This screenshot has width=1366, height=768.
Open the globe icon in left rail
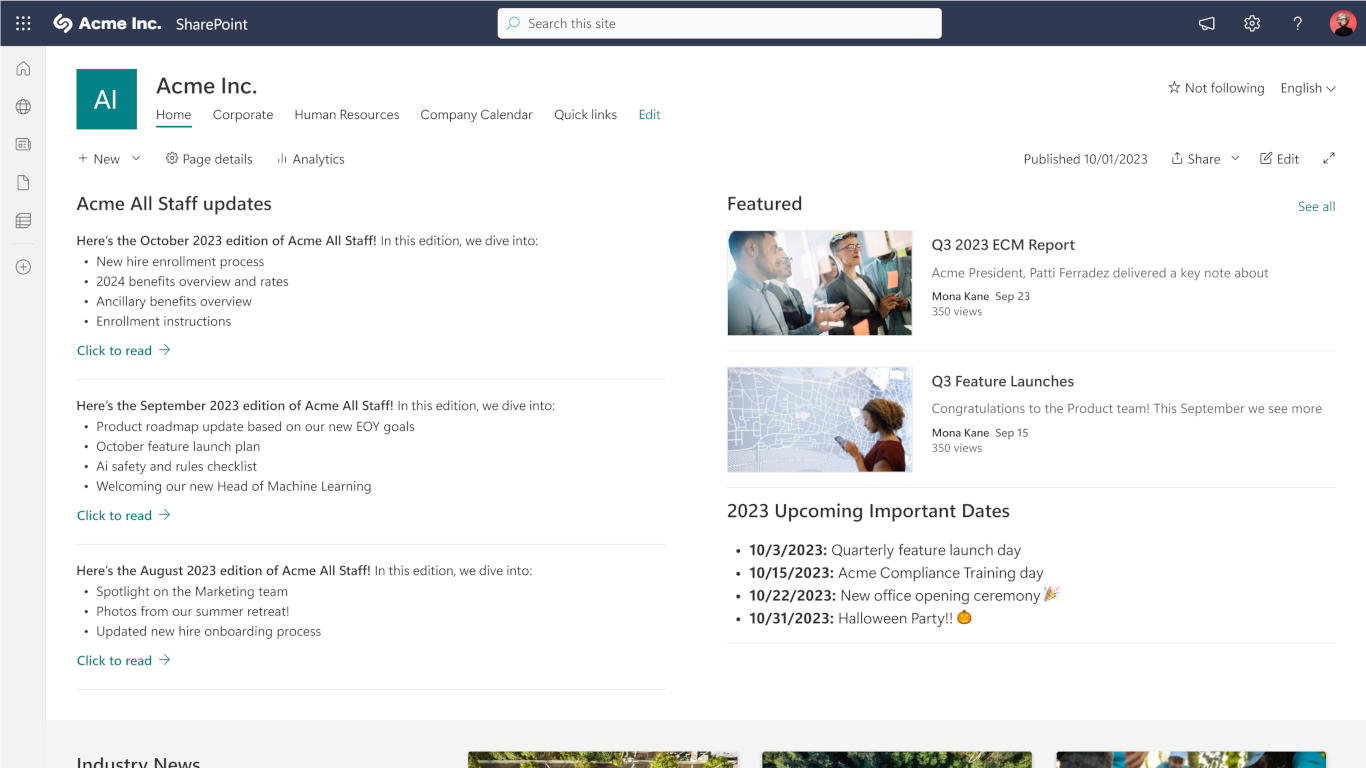click(23, 107)
